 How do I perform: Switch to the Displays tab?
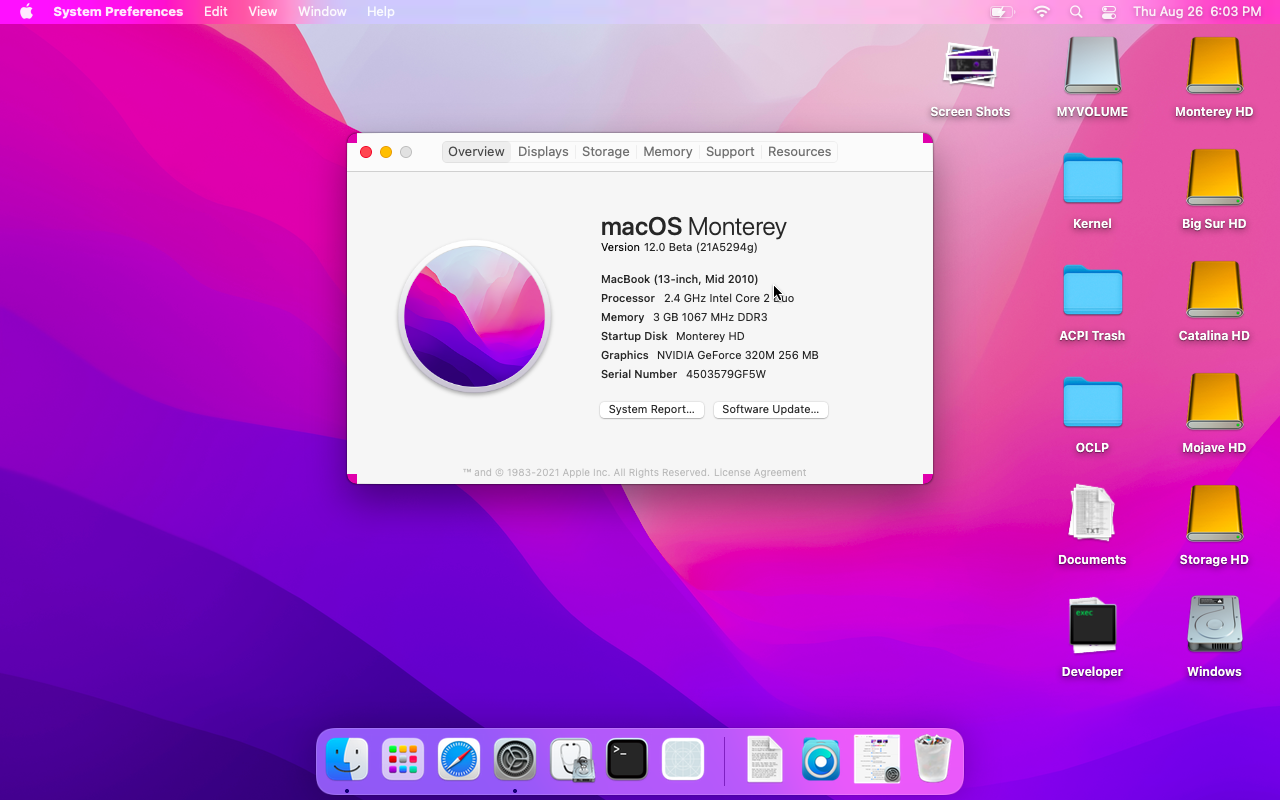coord(543,152)
